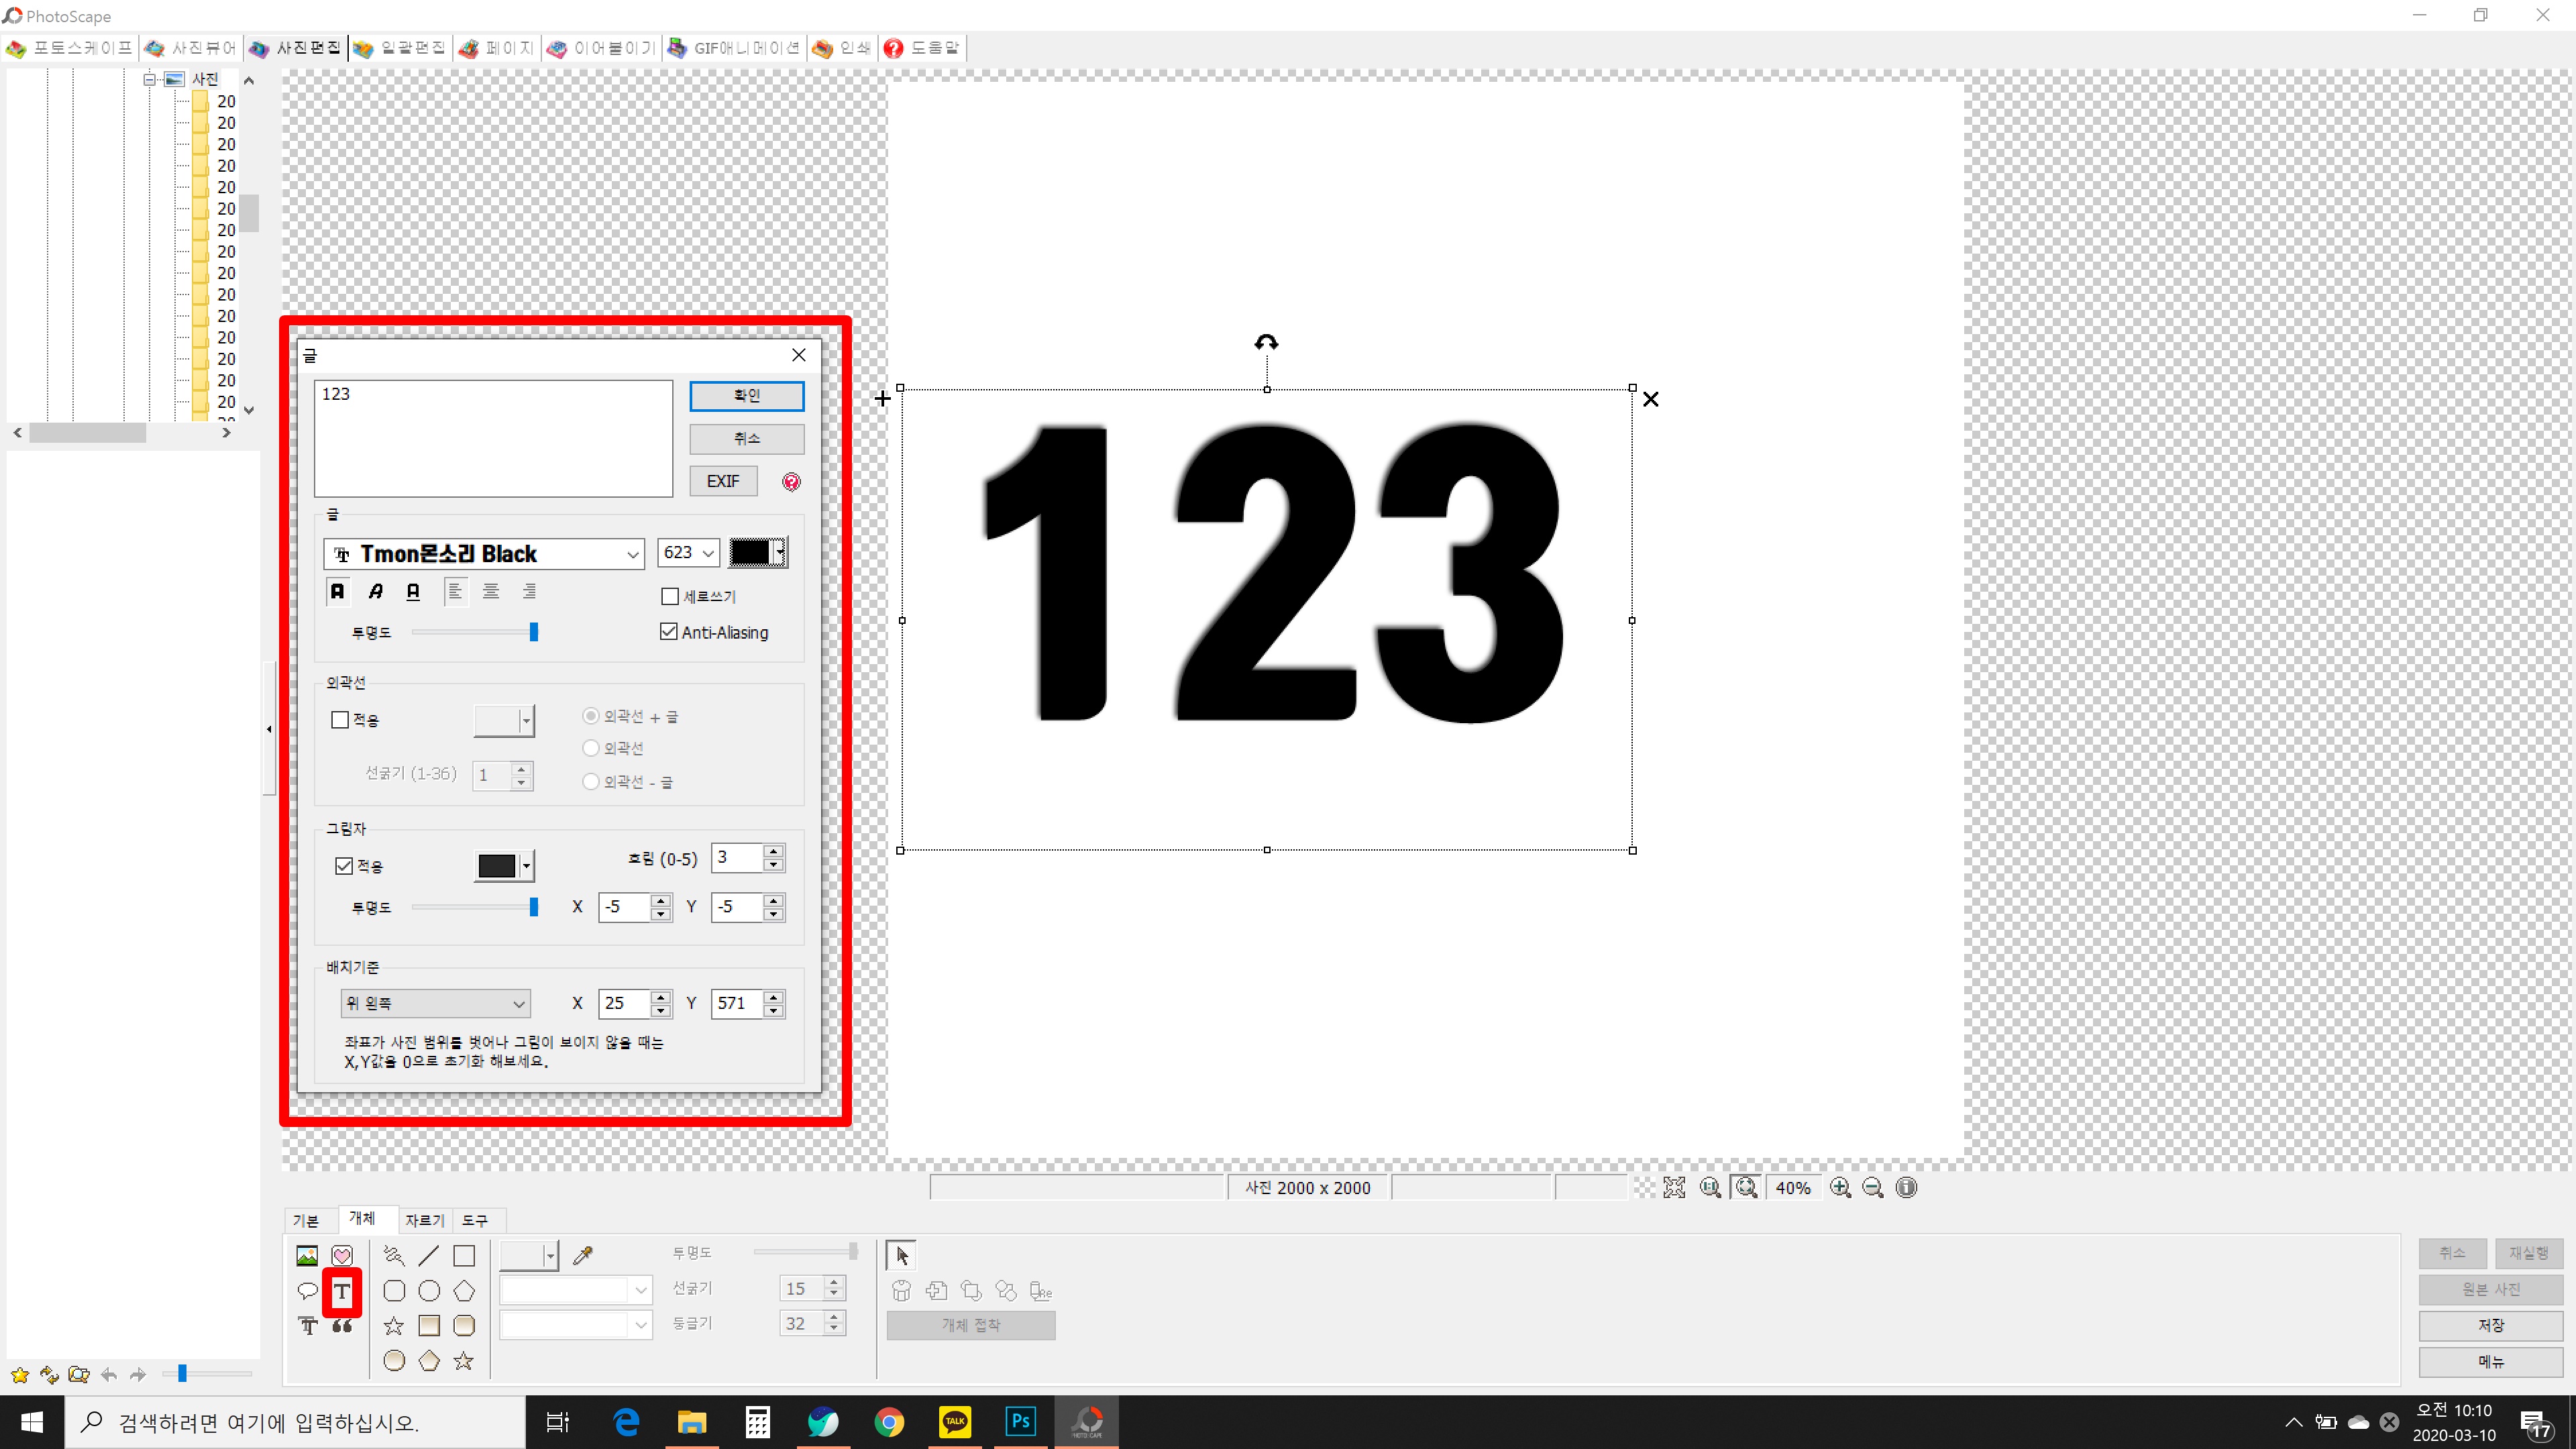Open the black text color swatch
The image size is (2576, 1449).
point(750,552)
